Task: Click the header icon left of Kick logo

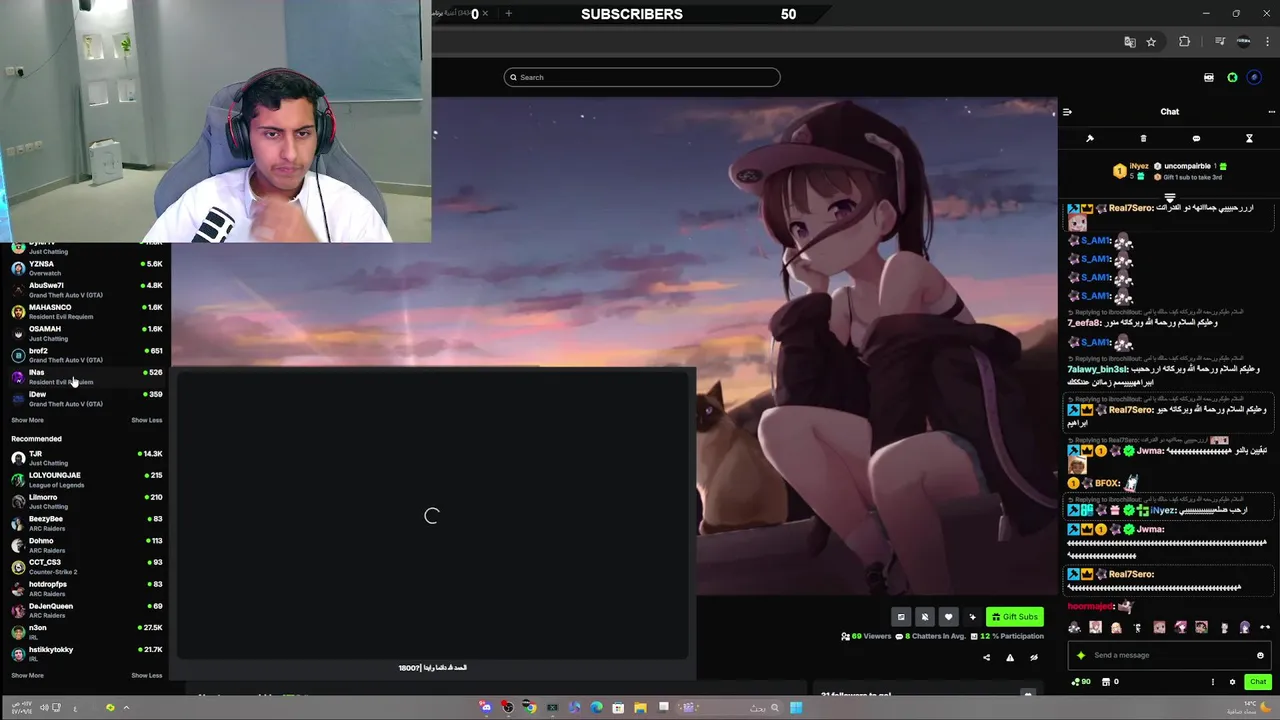Action: [x=1209, y=77]
